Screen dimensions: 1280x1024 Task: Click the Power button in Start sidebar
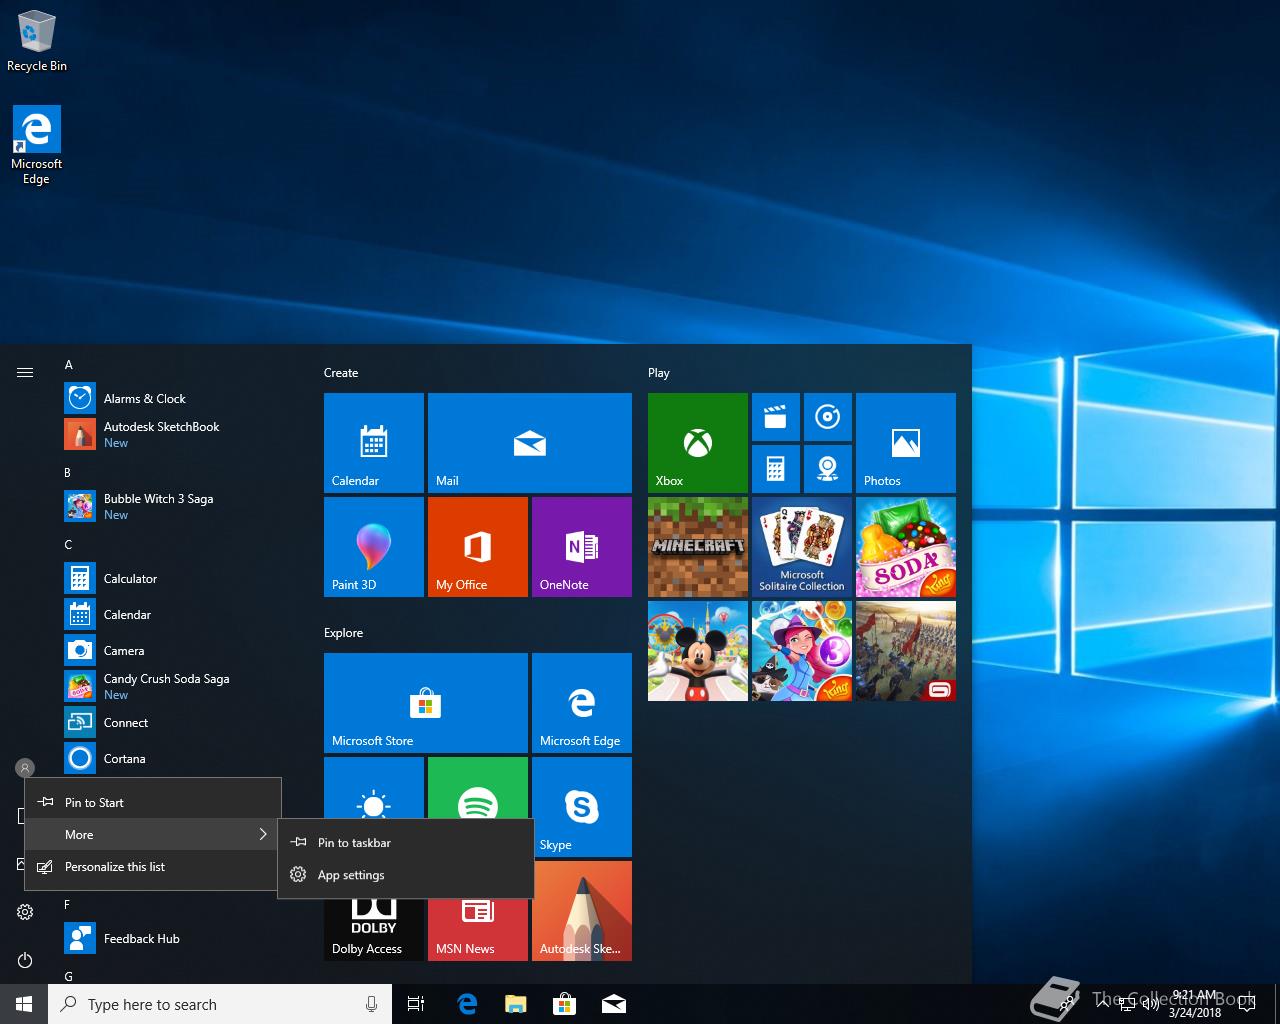click(x=25, y=960)
